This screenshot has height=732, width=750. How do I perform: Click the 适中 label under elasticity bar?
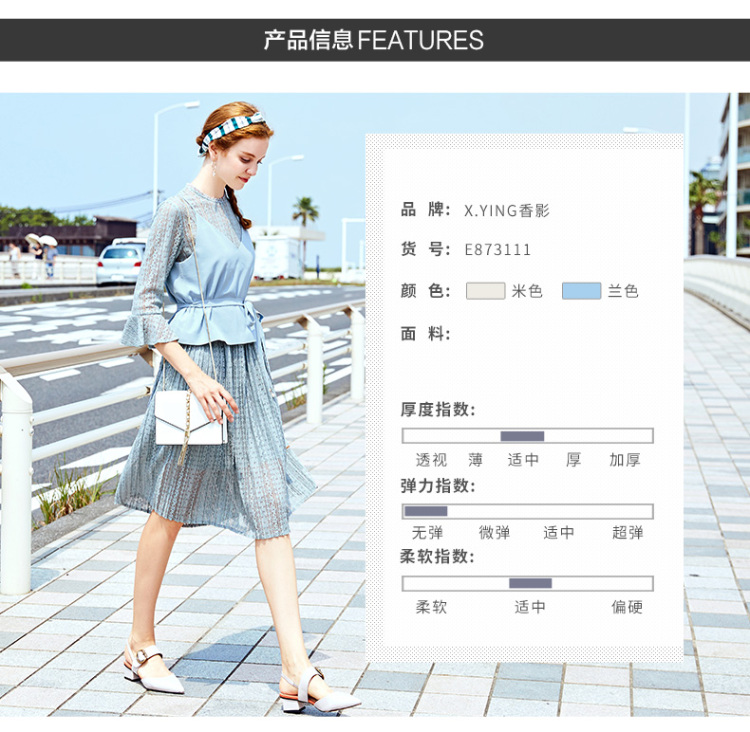[559, 532]
